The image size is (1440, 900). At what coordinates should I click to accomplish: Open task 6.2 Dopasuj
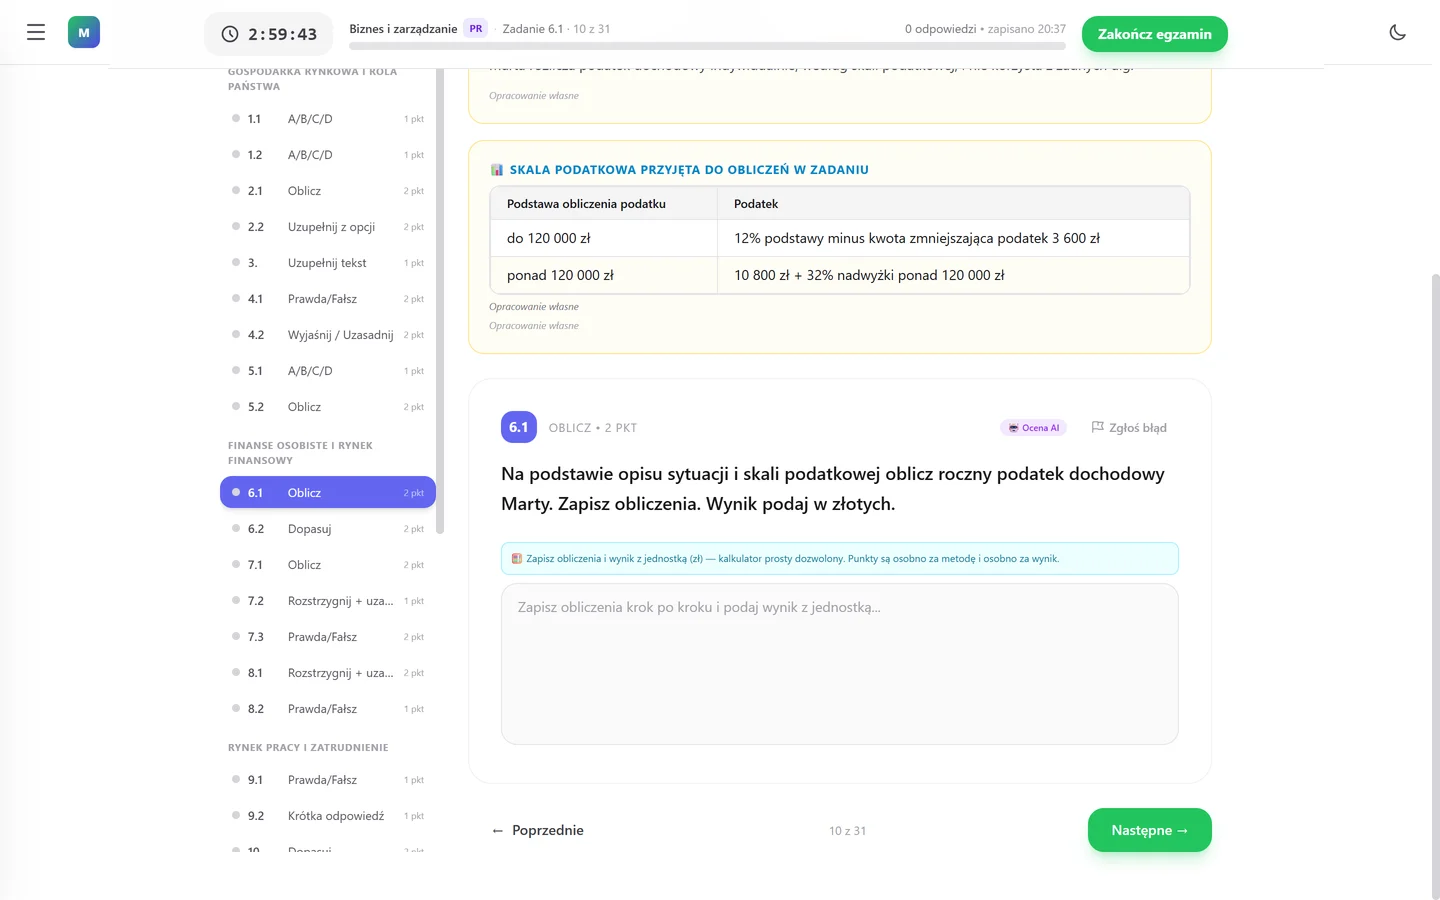[328, 529]
